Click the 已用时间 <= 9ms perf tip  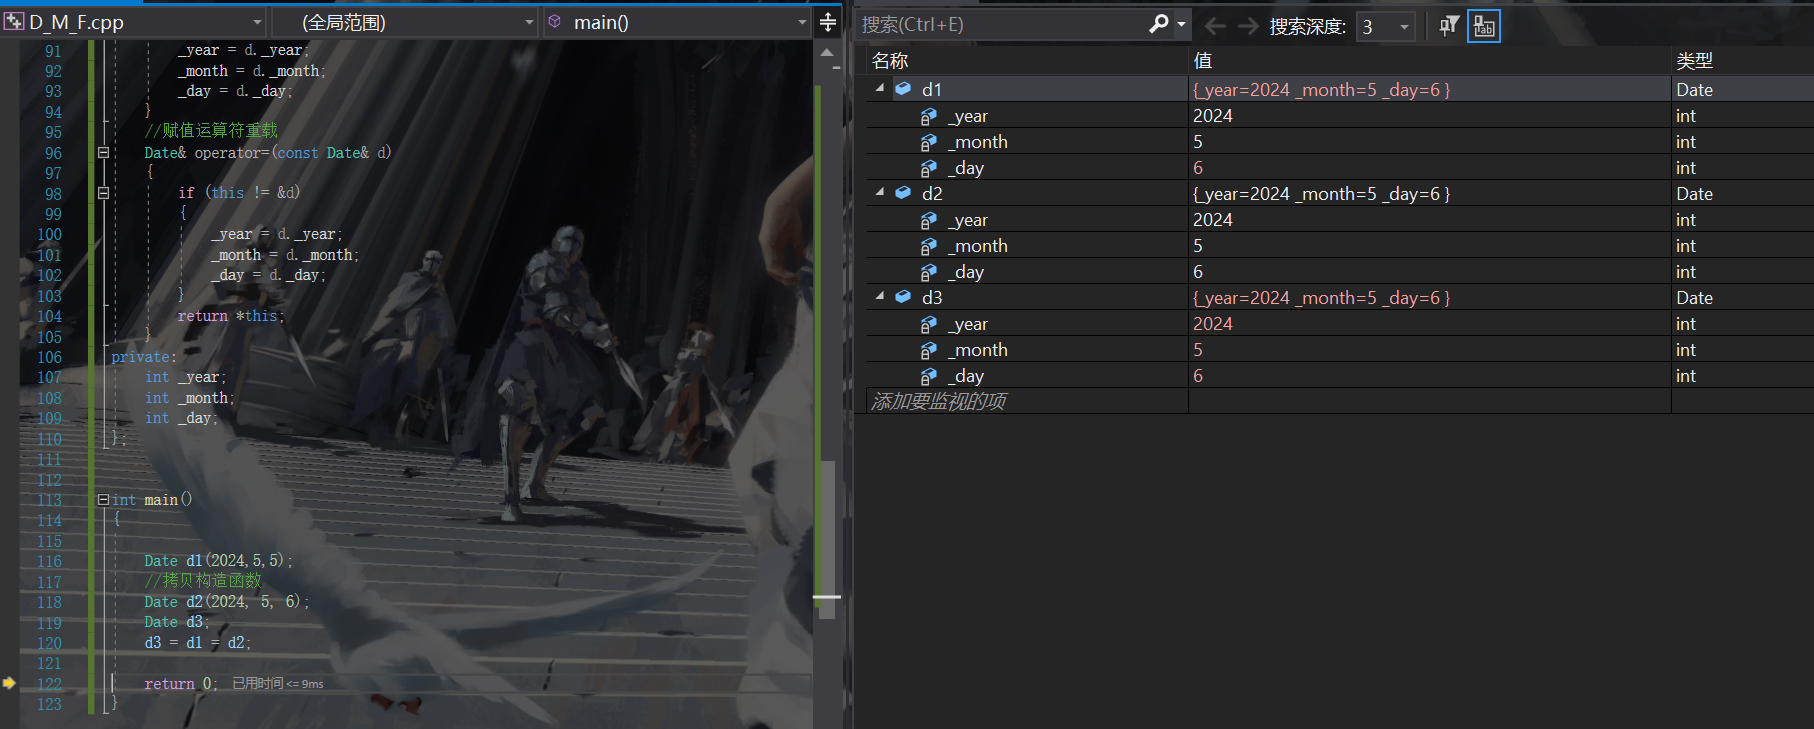[x=278, y=684]
